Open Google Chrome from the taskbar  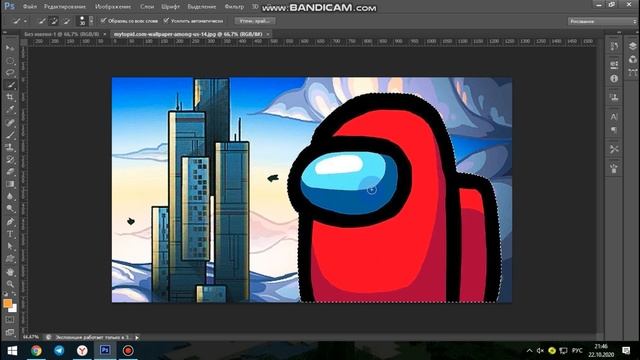36,350
